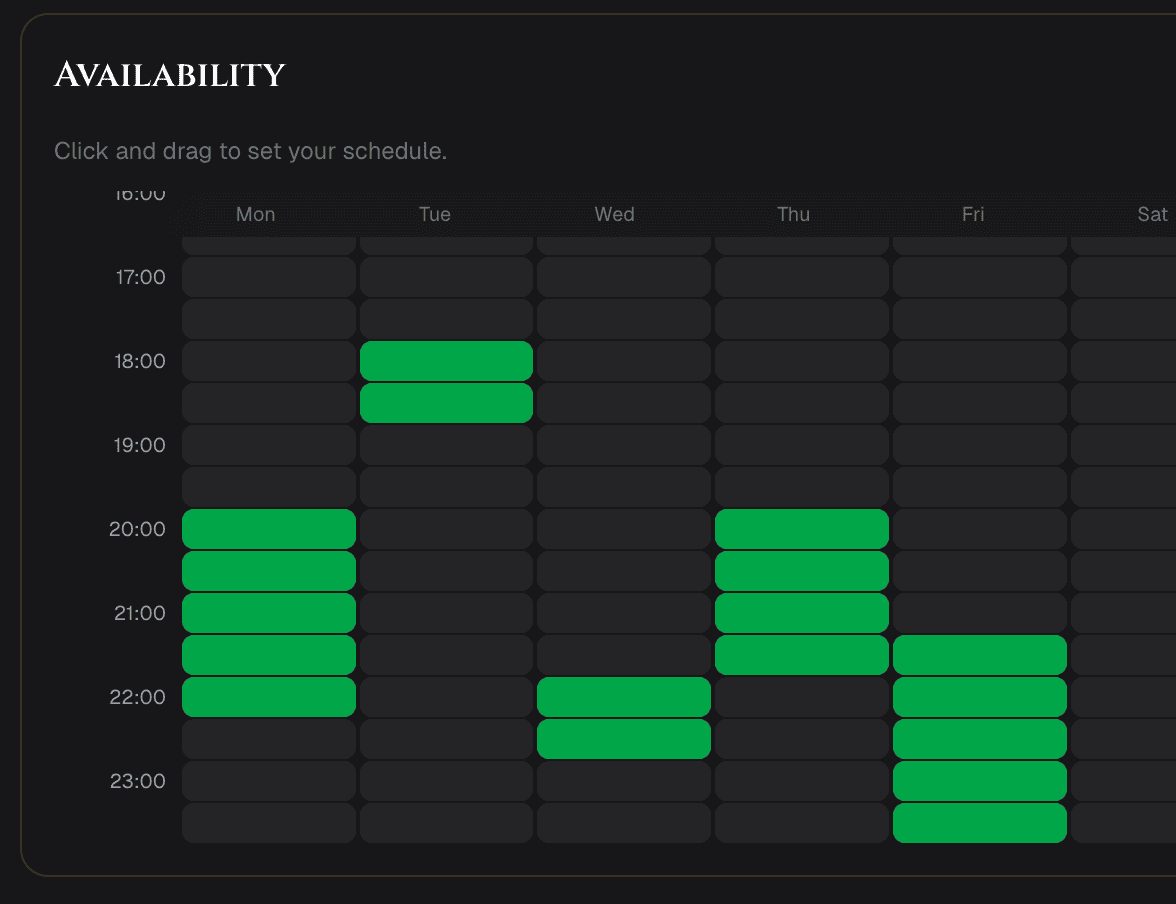Image resolution: width=1176 pixels, height=904 pixels.
Task: Clear the Thursday 21:00 selected slot
Action: coord(801,613)
